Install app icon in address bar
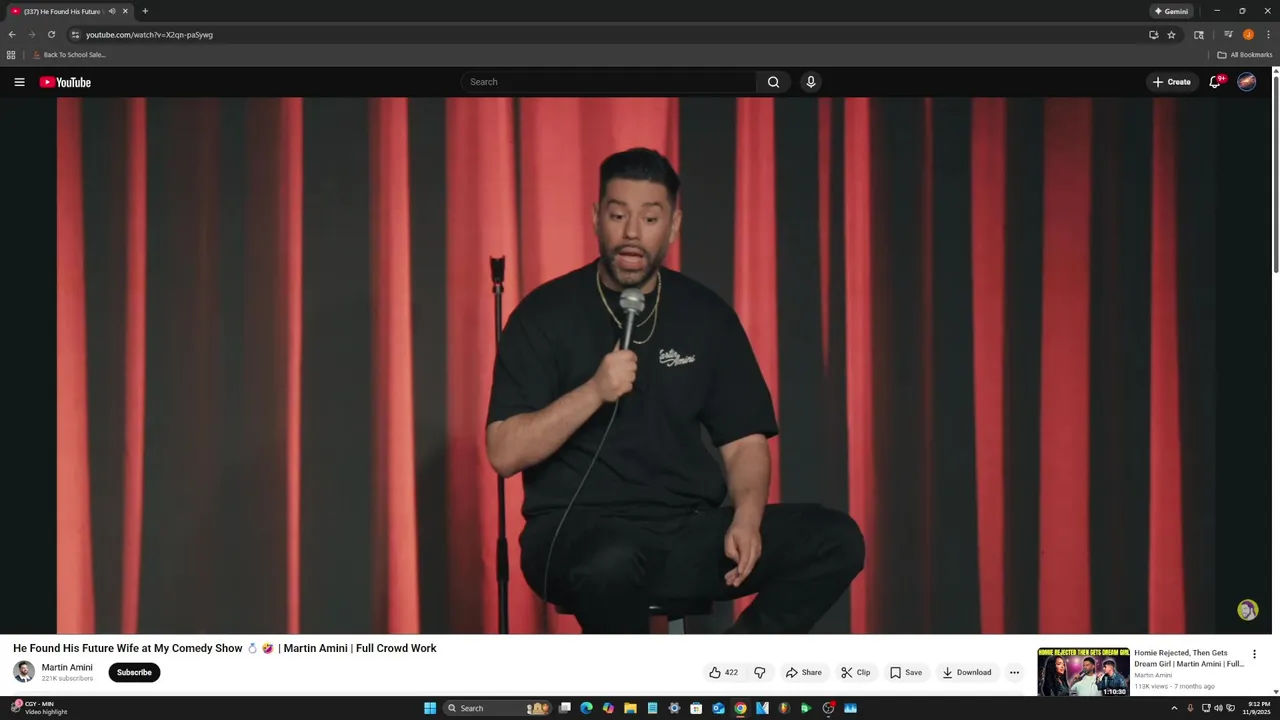This screenshot has height=720, width=1280. coord(1153,34)
